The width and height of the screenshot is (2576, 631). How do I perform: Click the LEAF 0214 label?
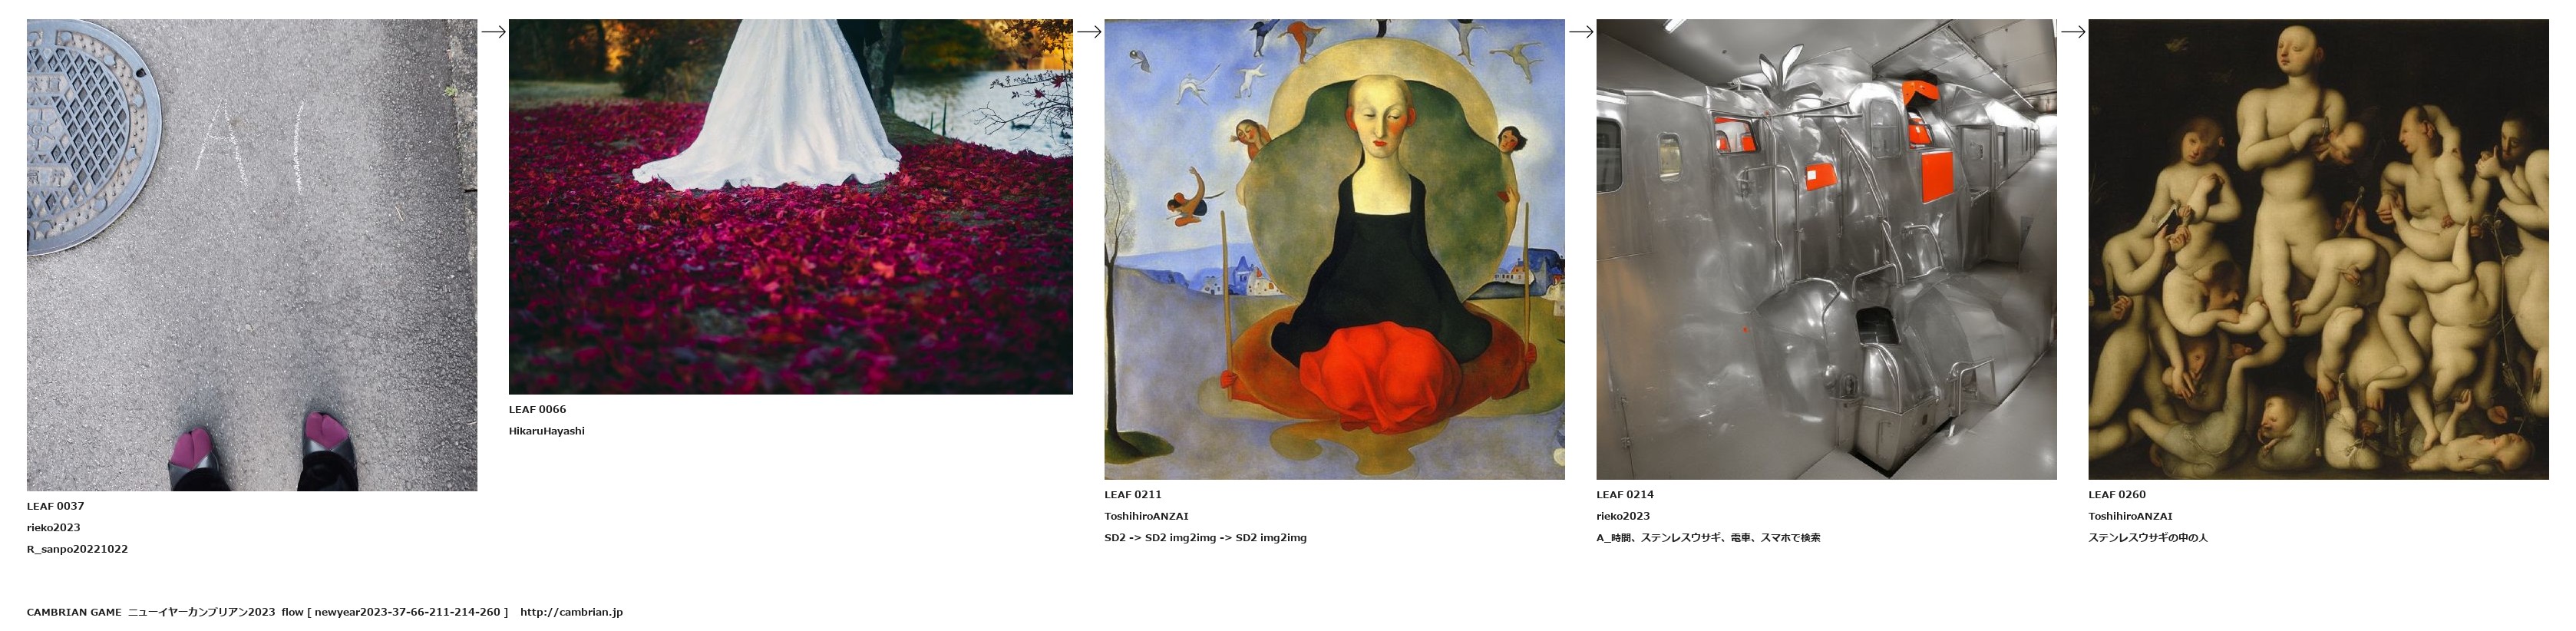click(1625, 494)
